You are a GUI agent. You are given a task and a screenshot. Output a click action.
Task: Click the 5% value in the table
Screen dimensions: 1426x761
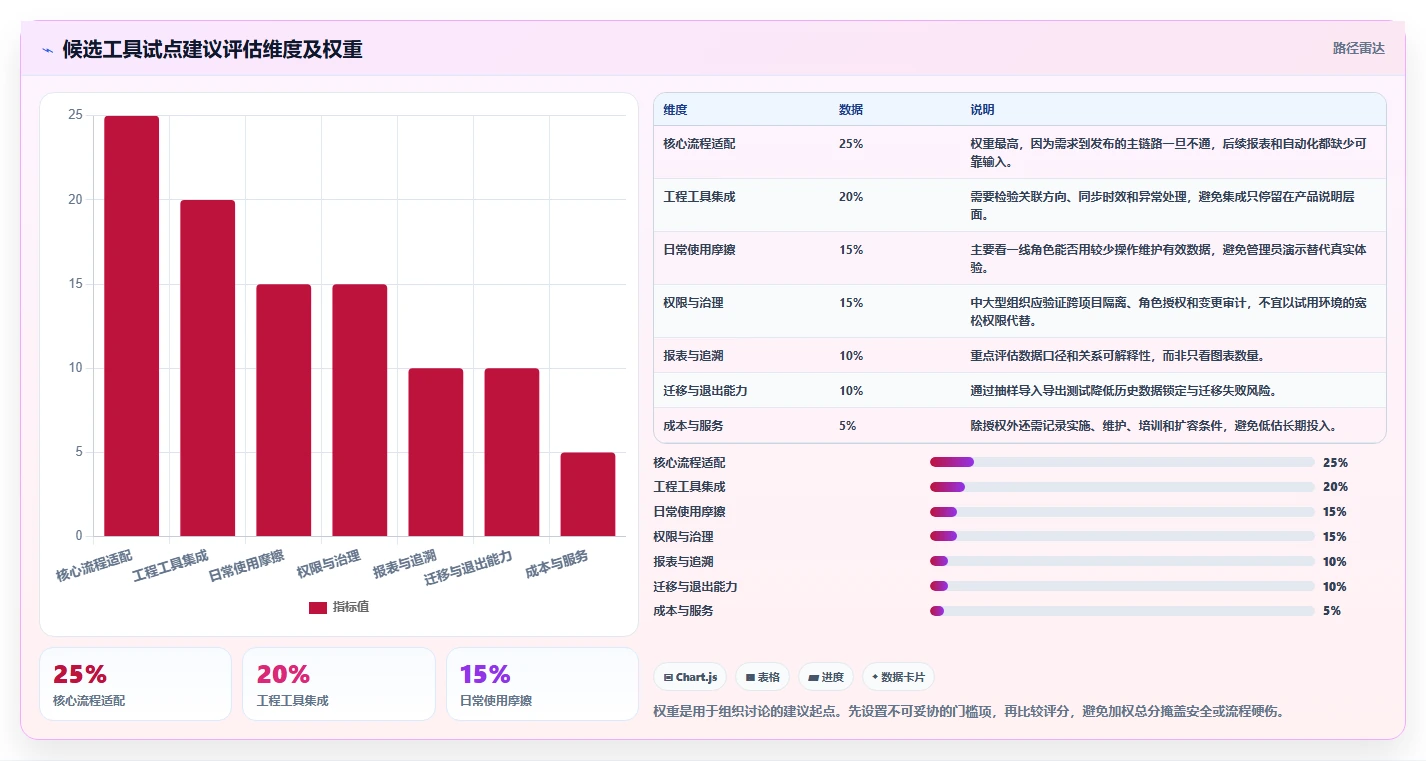point(847,426)
